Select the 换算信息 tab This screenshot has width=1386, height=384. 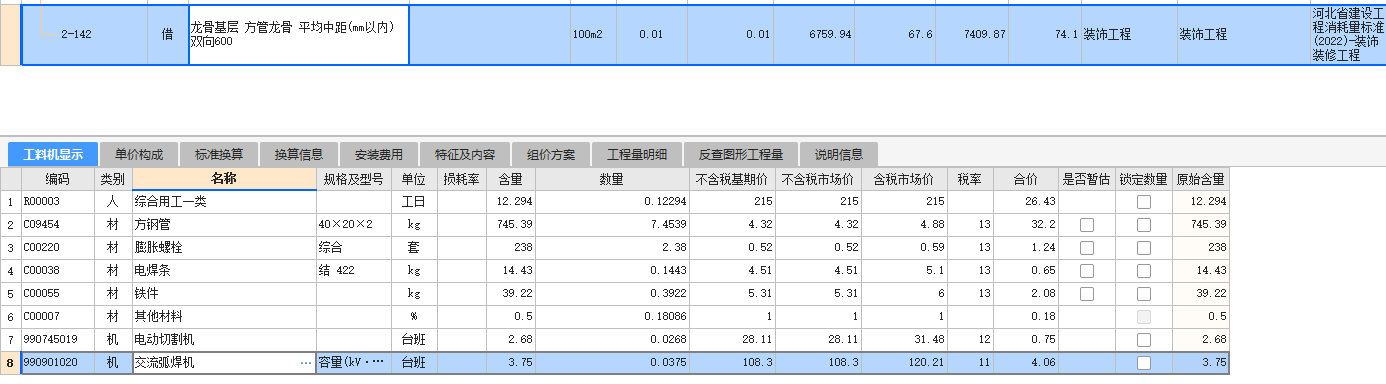pos(299,155)
